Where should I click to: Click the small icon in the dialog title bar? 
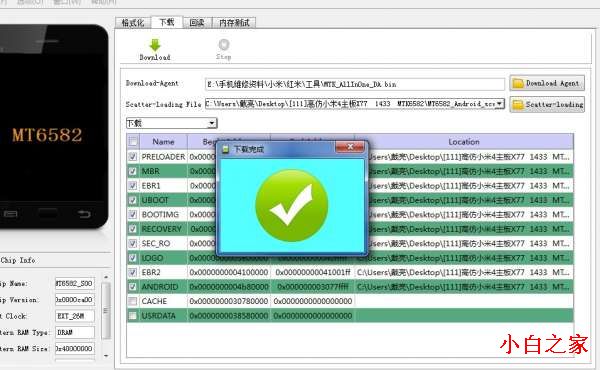click(226, 149)
